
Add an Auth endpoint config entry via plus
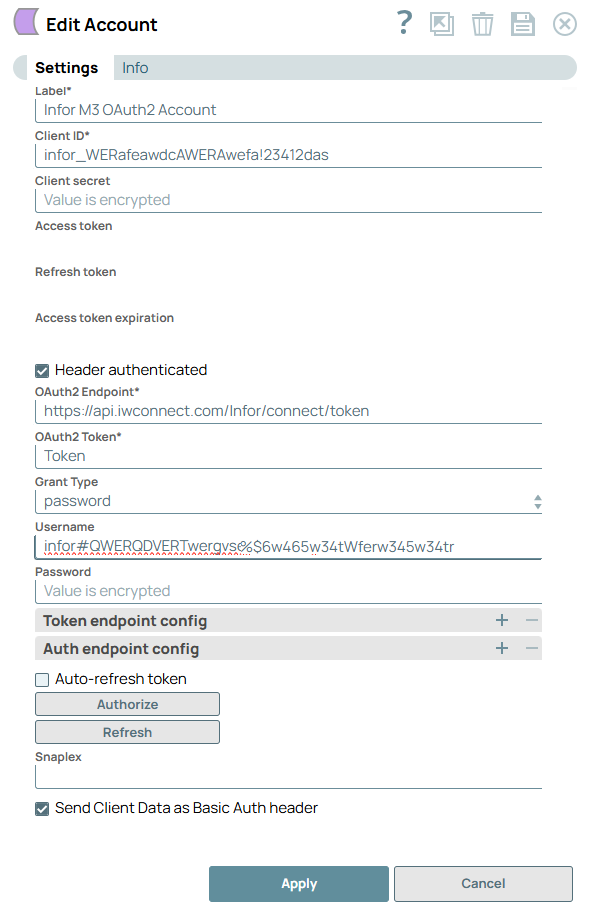pyautogui.click(x=501, y=648)
